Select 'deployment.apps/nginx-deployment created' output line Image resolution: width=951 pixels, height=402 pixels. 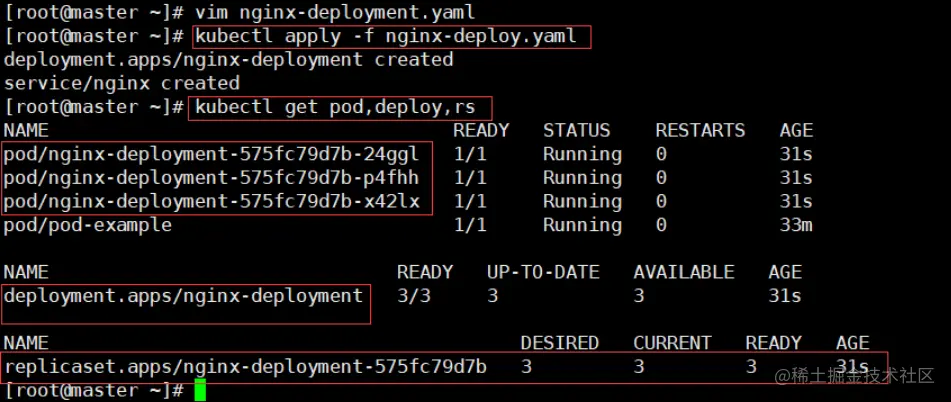click(x=229, y=59)
